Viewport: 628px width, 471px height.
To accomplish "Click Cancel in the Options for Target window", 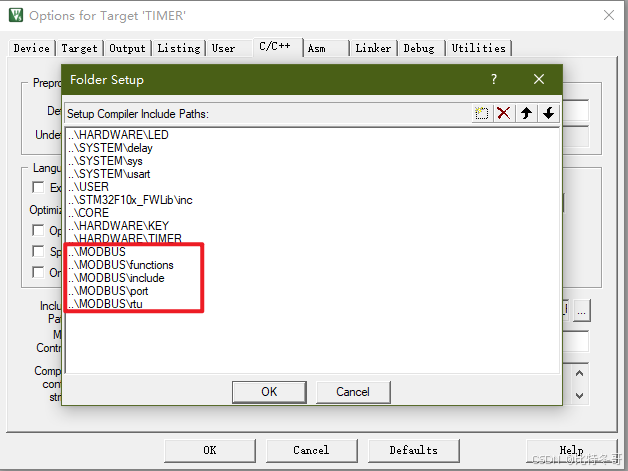I will pyautogui.click(x=311, y=450).
